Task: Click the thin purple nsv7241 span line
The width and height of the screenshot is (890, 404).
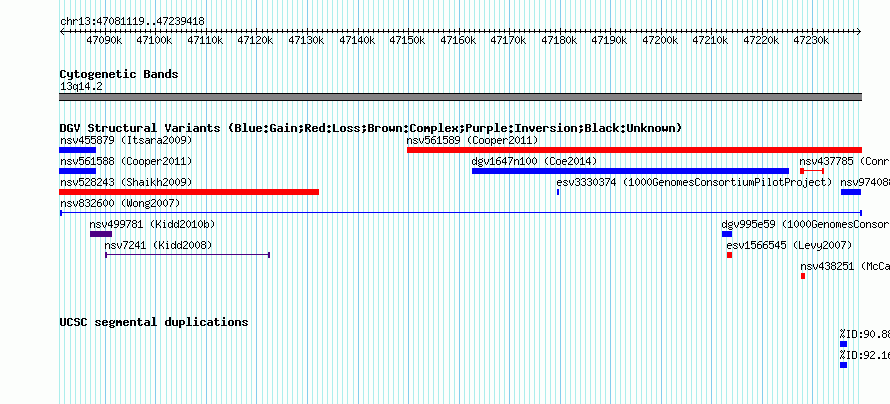Action: (187, 255)
